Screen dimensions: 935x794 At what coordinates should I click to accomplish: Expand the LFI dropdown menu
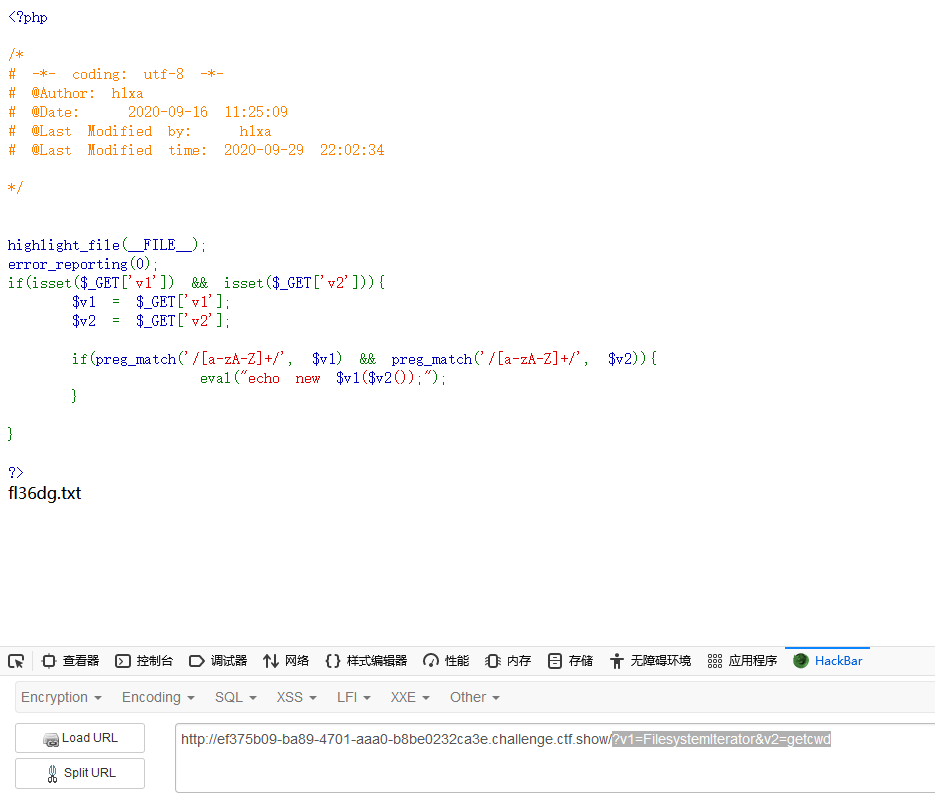(354, 697)
